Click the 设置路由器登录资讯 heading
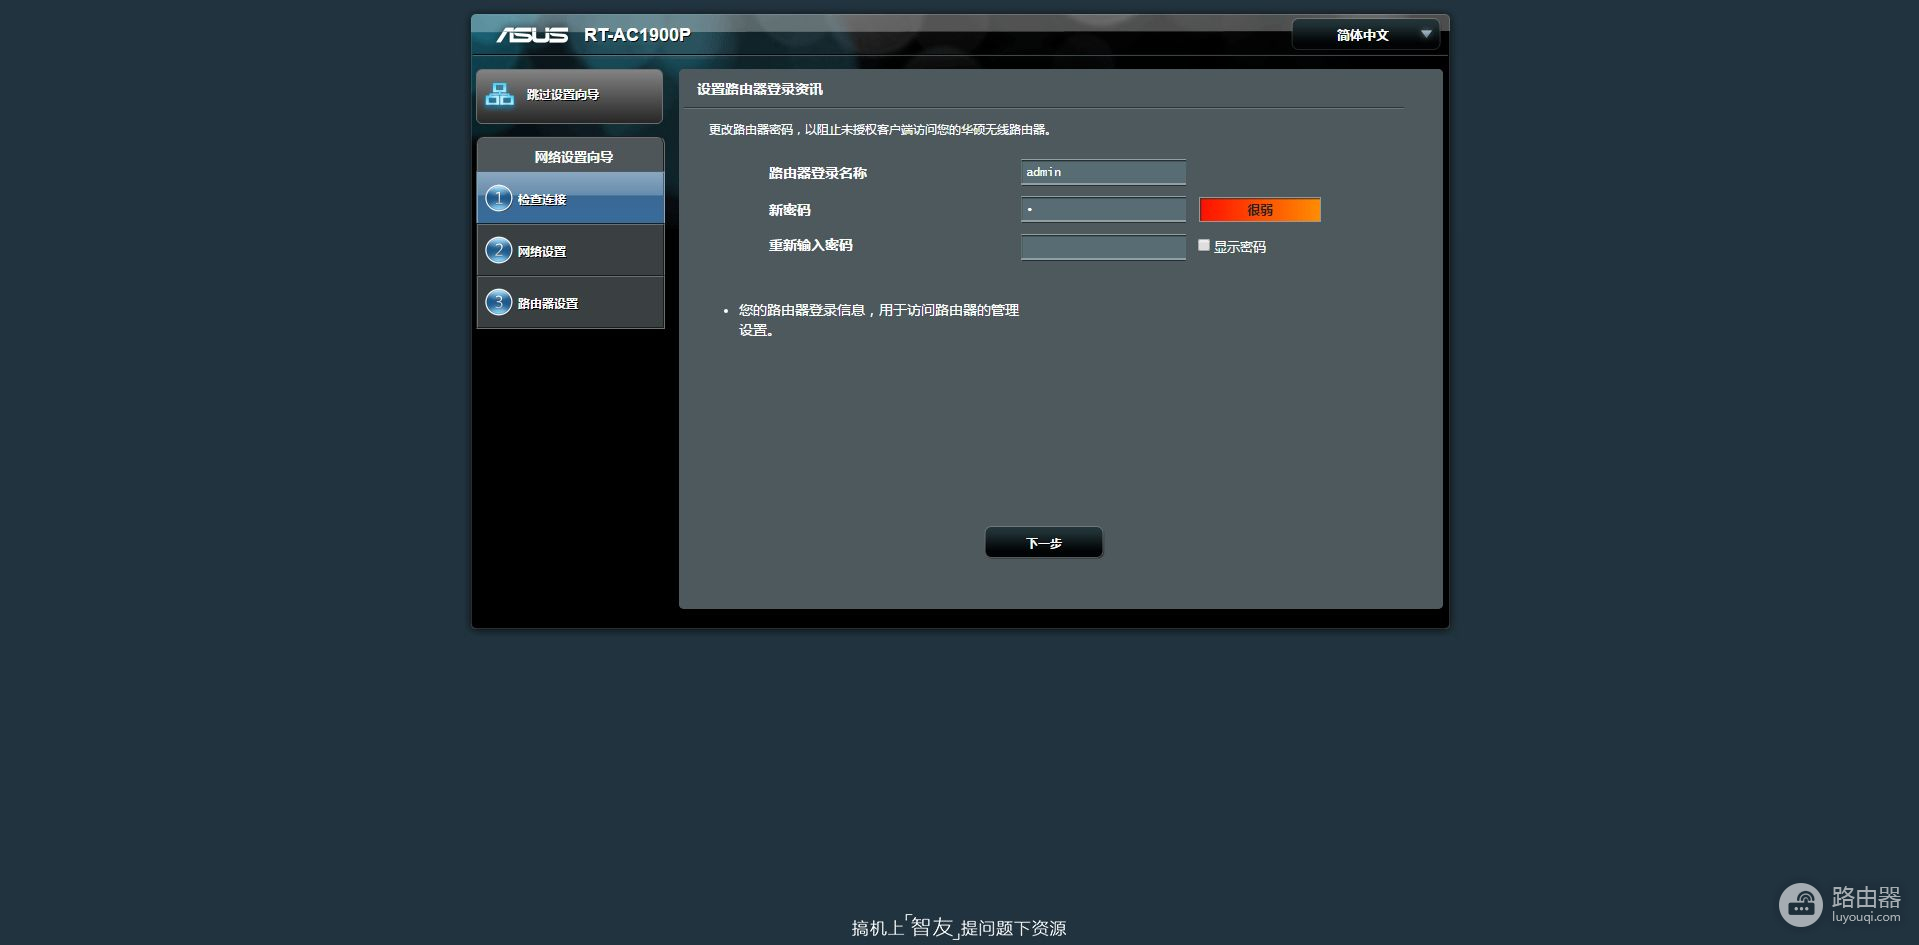 pos(760,89)
